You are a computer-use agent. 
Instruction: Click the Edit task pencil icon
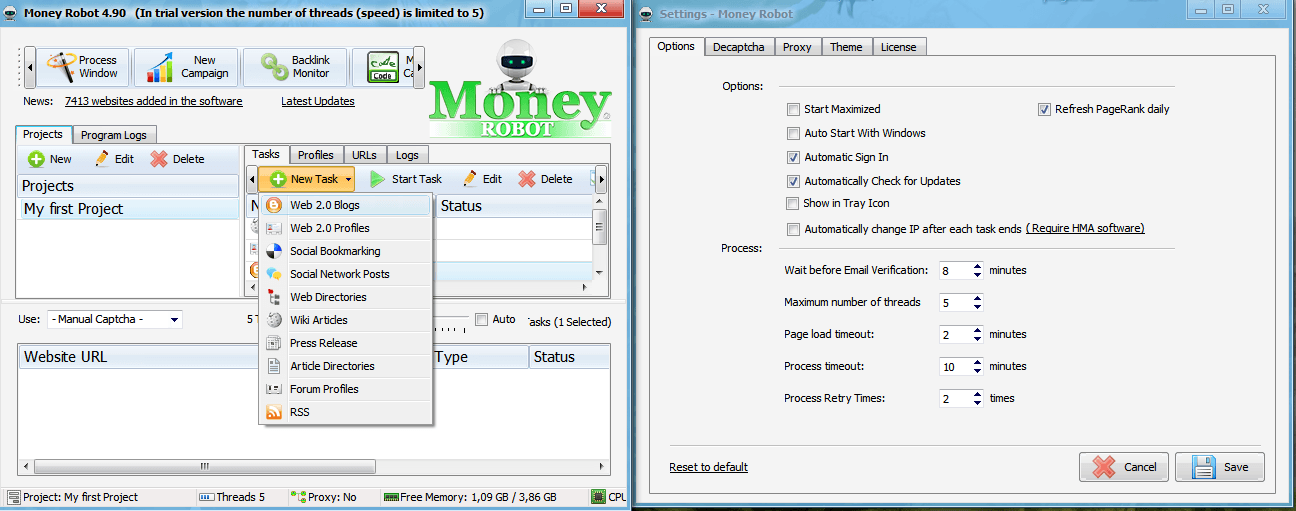coord(470,179)
